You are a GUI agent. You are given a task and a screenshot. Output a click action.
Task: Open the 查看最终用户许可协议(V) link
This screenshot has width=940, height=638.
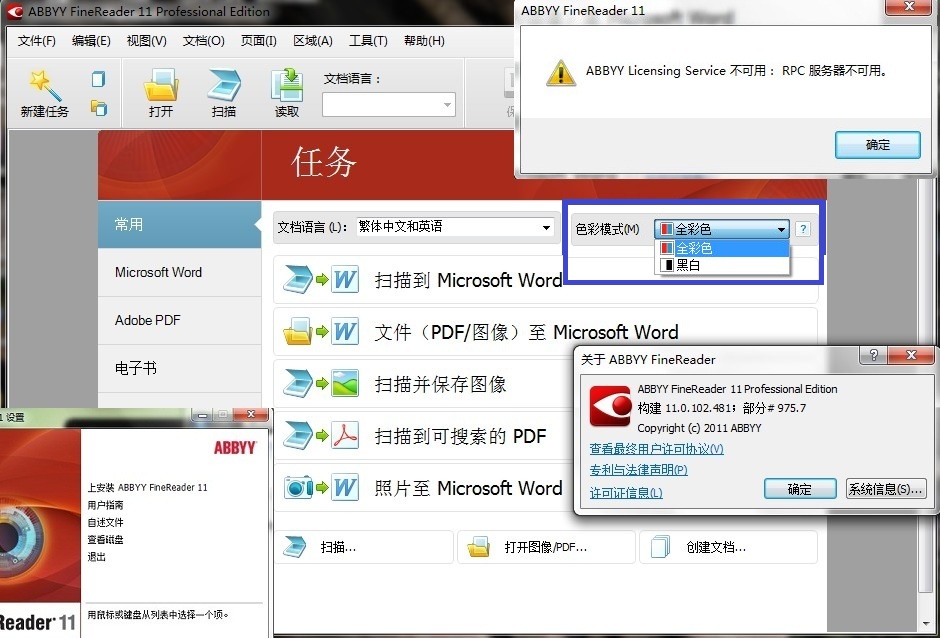tap(656, 449)
